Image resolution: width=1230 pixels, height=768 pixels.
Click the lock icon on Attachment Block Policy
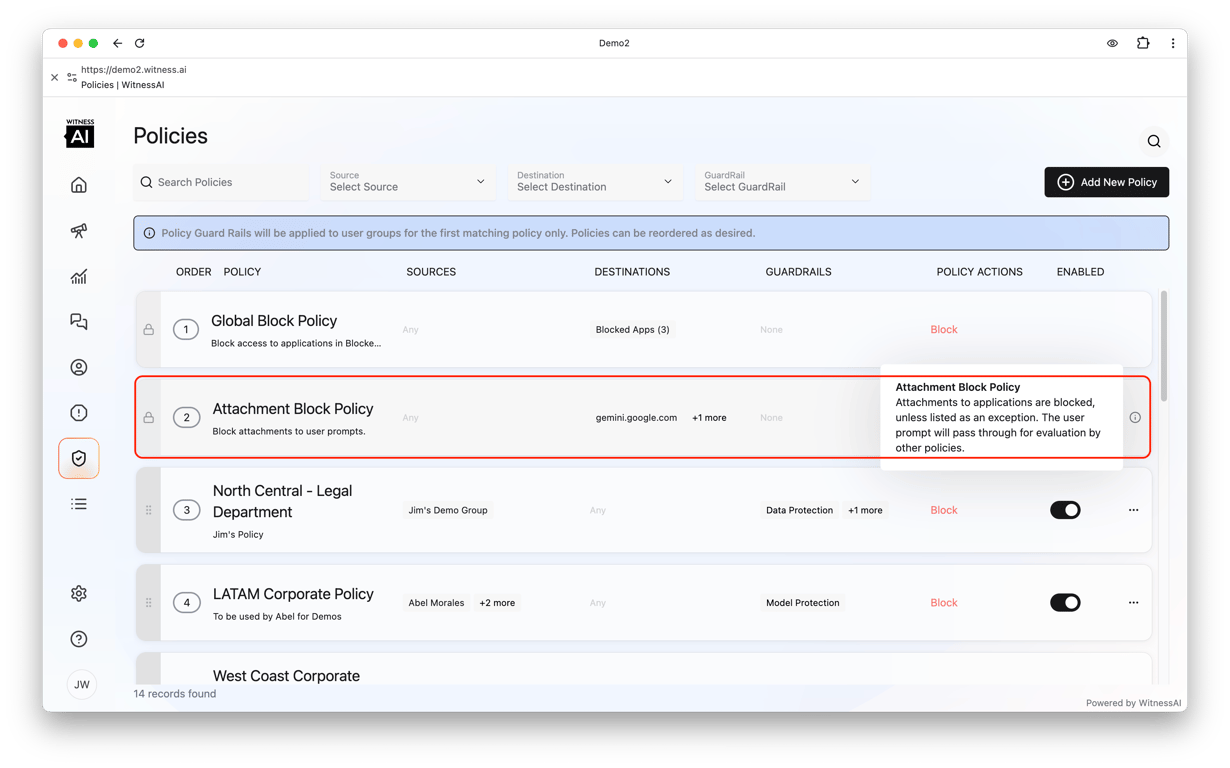pos(149,417)
